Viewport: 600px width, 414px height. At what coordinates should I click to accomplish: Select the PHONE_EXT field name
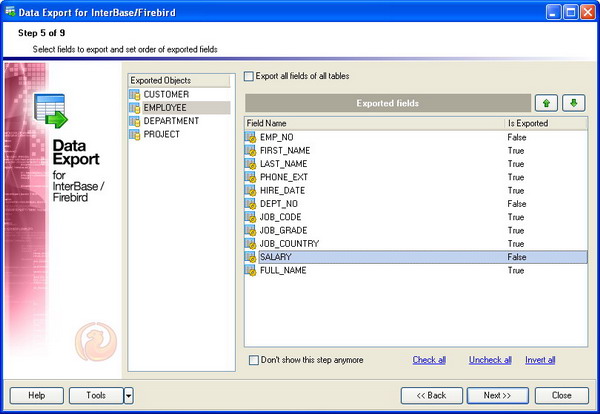pos(284,178)
